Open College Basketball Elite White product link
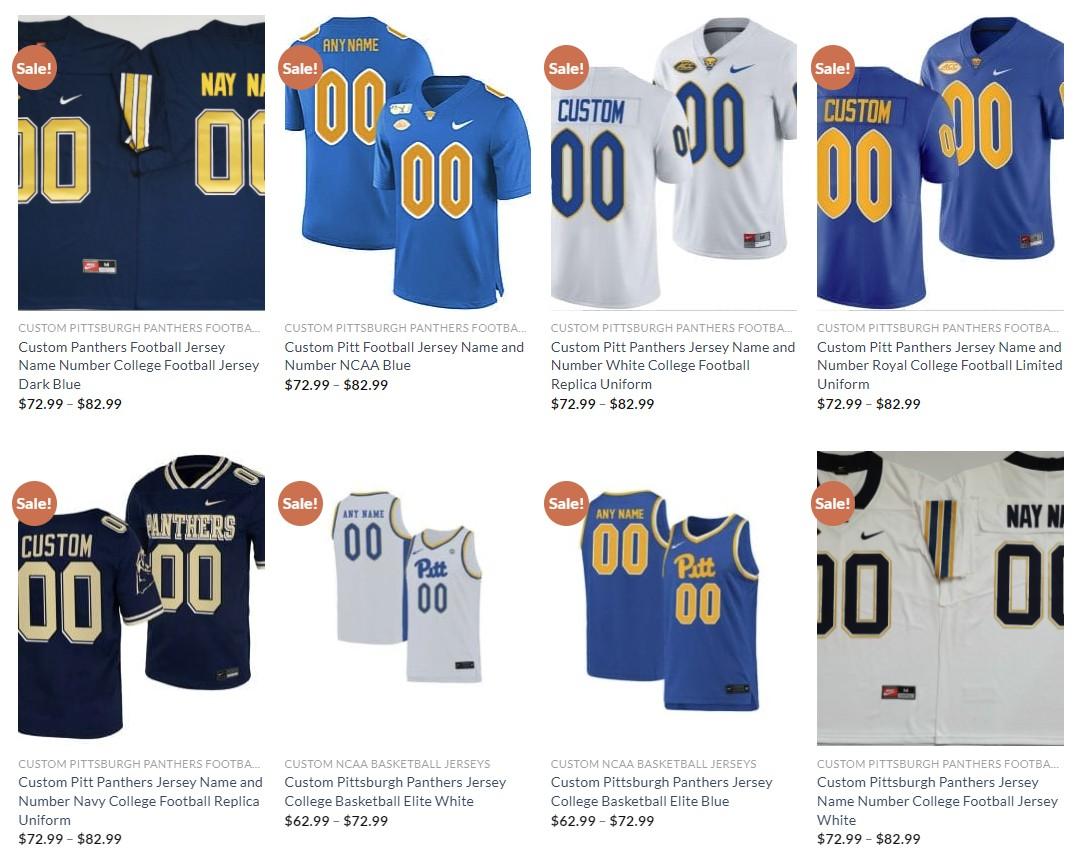This screenshot has width=1081, height=850. (395, 791)
